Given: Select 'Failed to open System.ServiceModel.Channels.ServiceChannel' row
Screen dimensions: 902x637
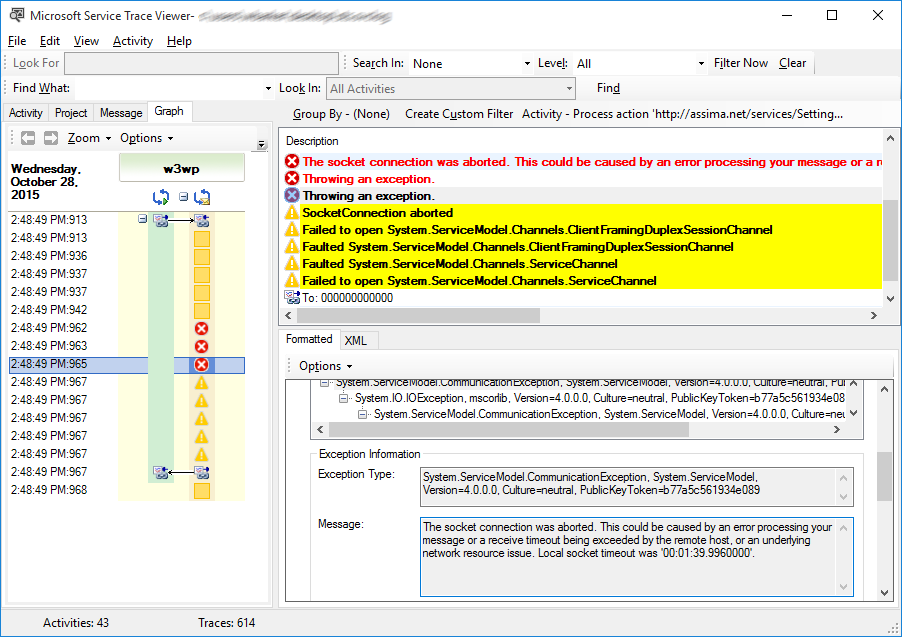Looking at the screenshot, I should (x=583, y=281).
